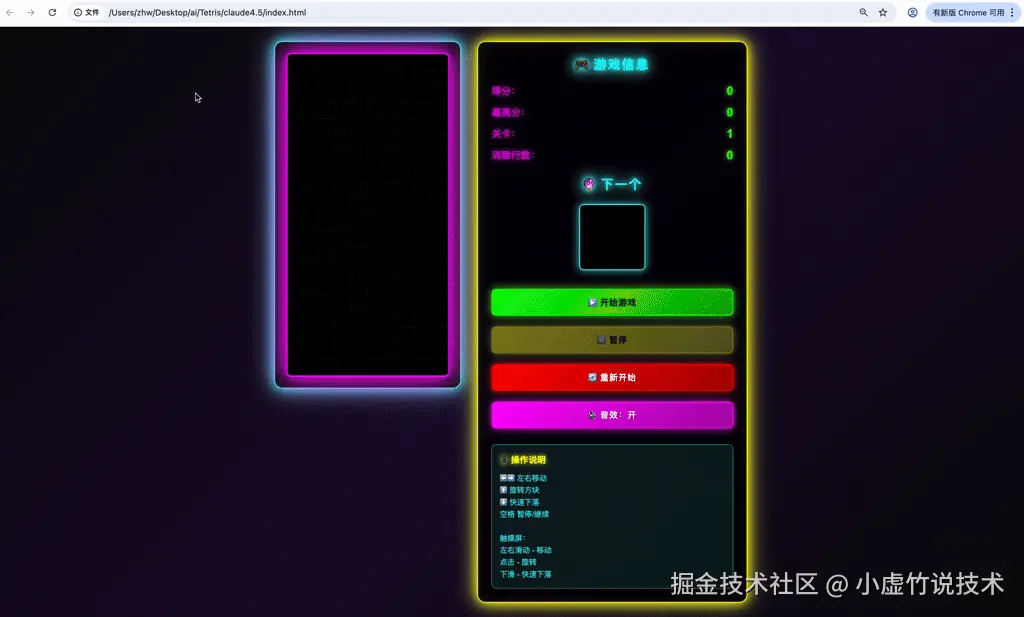Screen dimensions: 1024x617
Task: Click the page reload icon in the toolbar
Action: (x=52, y=13)
